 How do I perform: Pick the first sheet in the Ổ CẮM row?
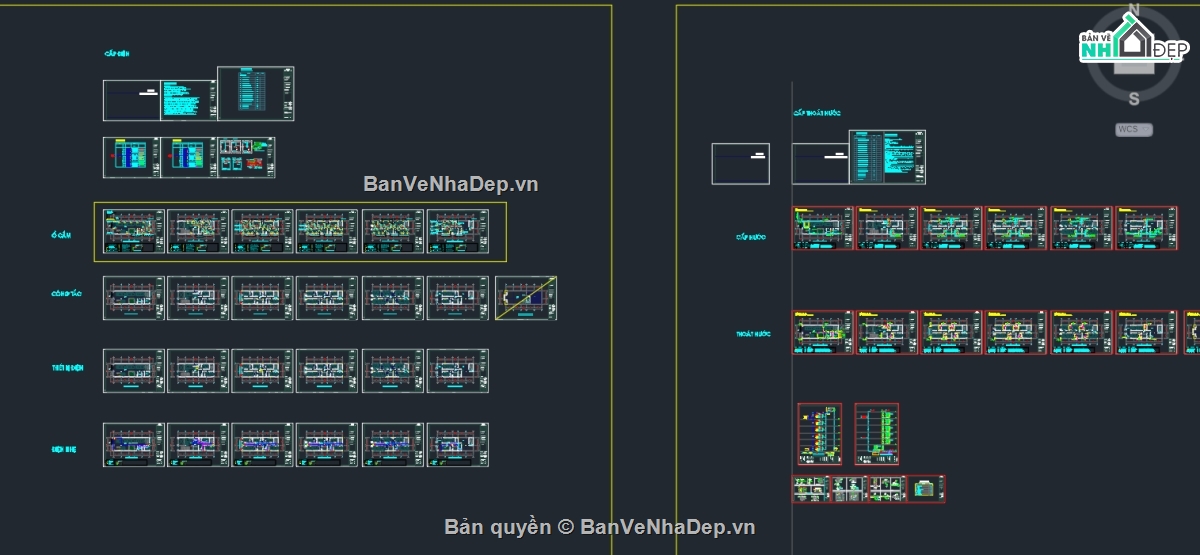point(134,231)
